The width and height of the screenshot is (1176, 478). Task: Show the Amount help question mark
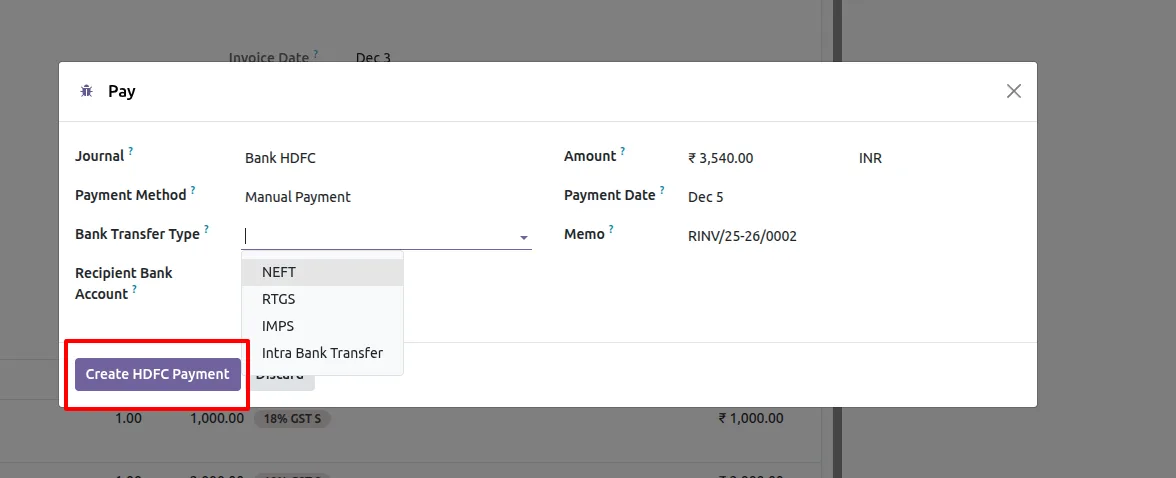pyautogui.click(x=622, y=151)
